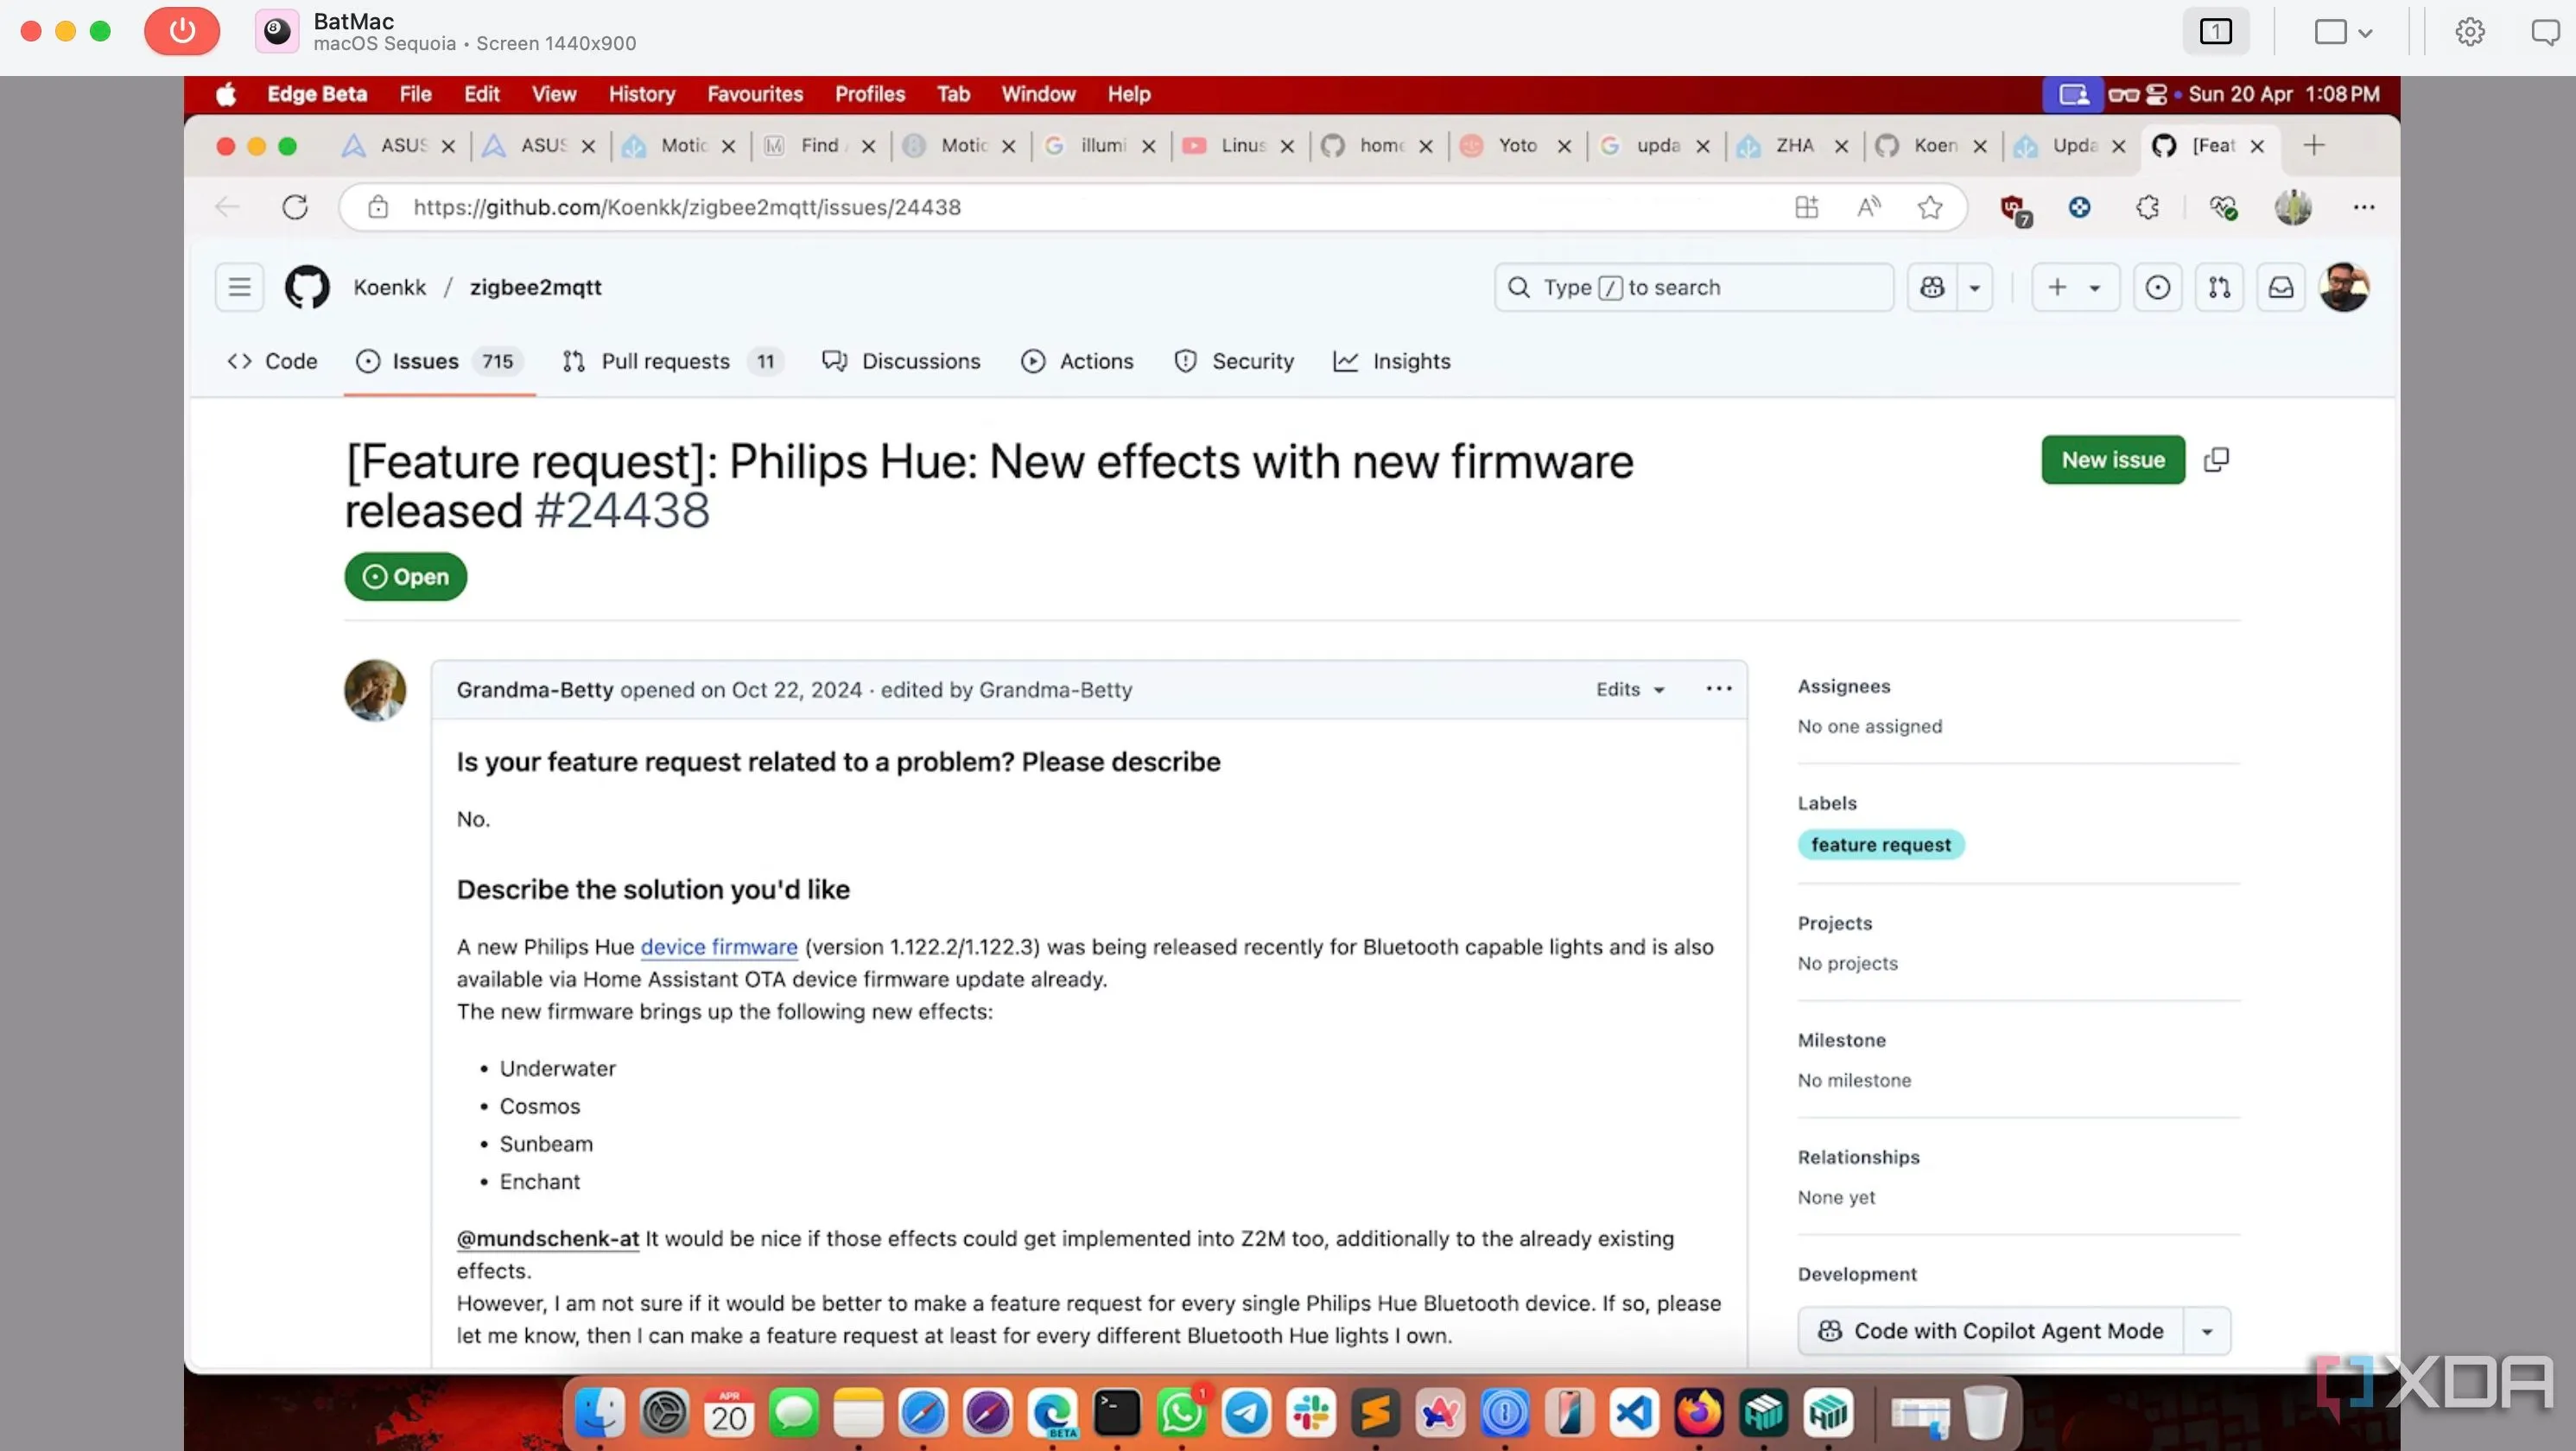Viewport: 2576px width, 1451px height.
Task: Open Slack from the Dock
Action: point(1311,1413)
